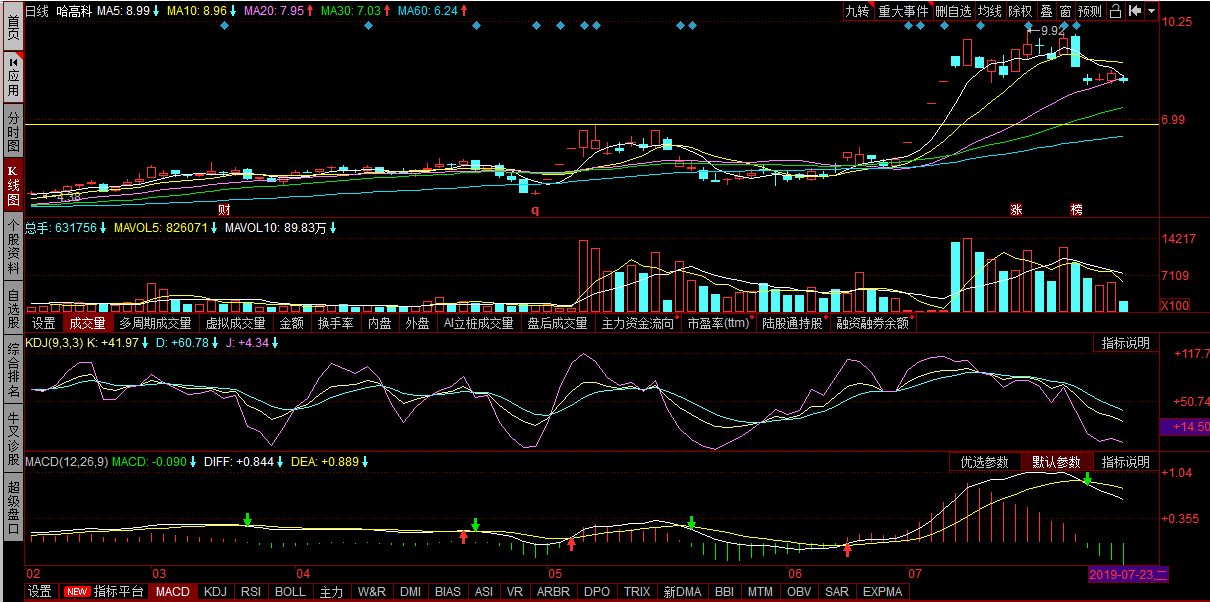Select 优选参数 for MACD
This screenshot has width=1210, height=602.
pos(985,462)
